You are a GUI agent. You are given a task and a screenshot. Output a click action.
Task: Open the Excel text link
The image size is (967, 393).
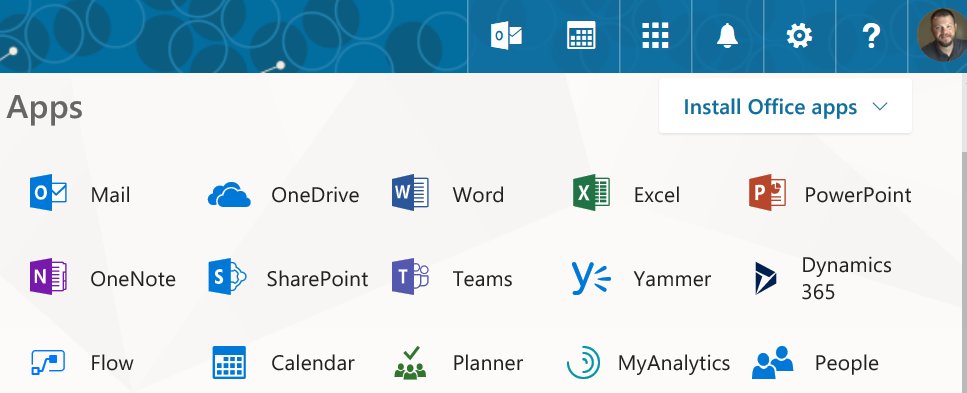pos(657,195)
